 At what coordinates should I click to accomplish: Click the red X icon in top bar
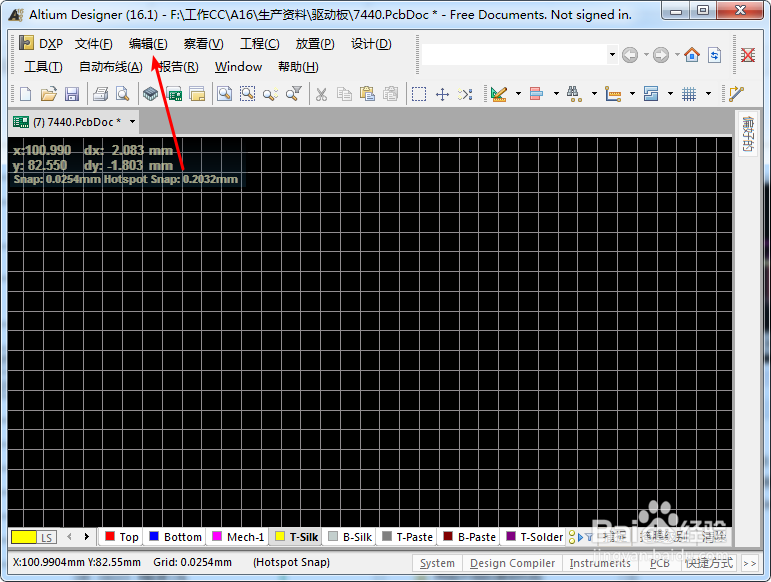pos(748,55)
